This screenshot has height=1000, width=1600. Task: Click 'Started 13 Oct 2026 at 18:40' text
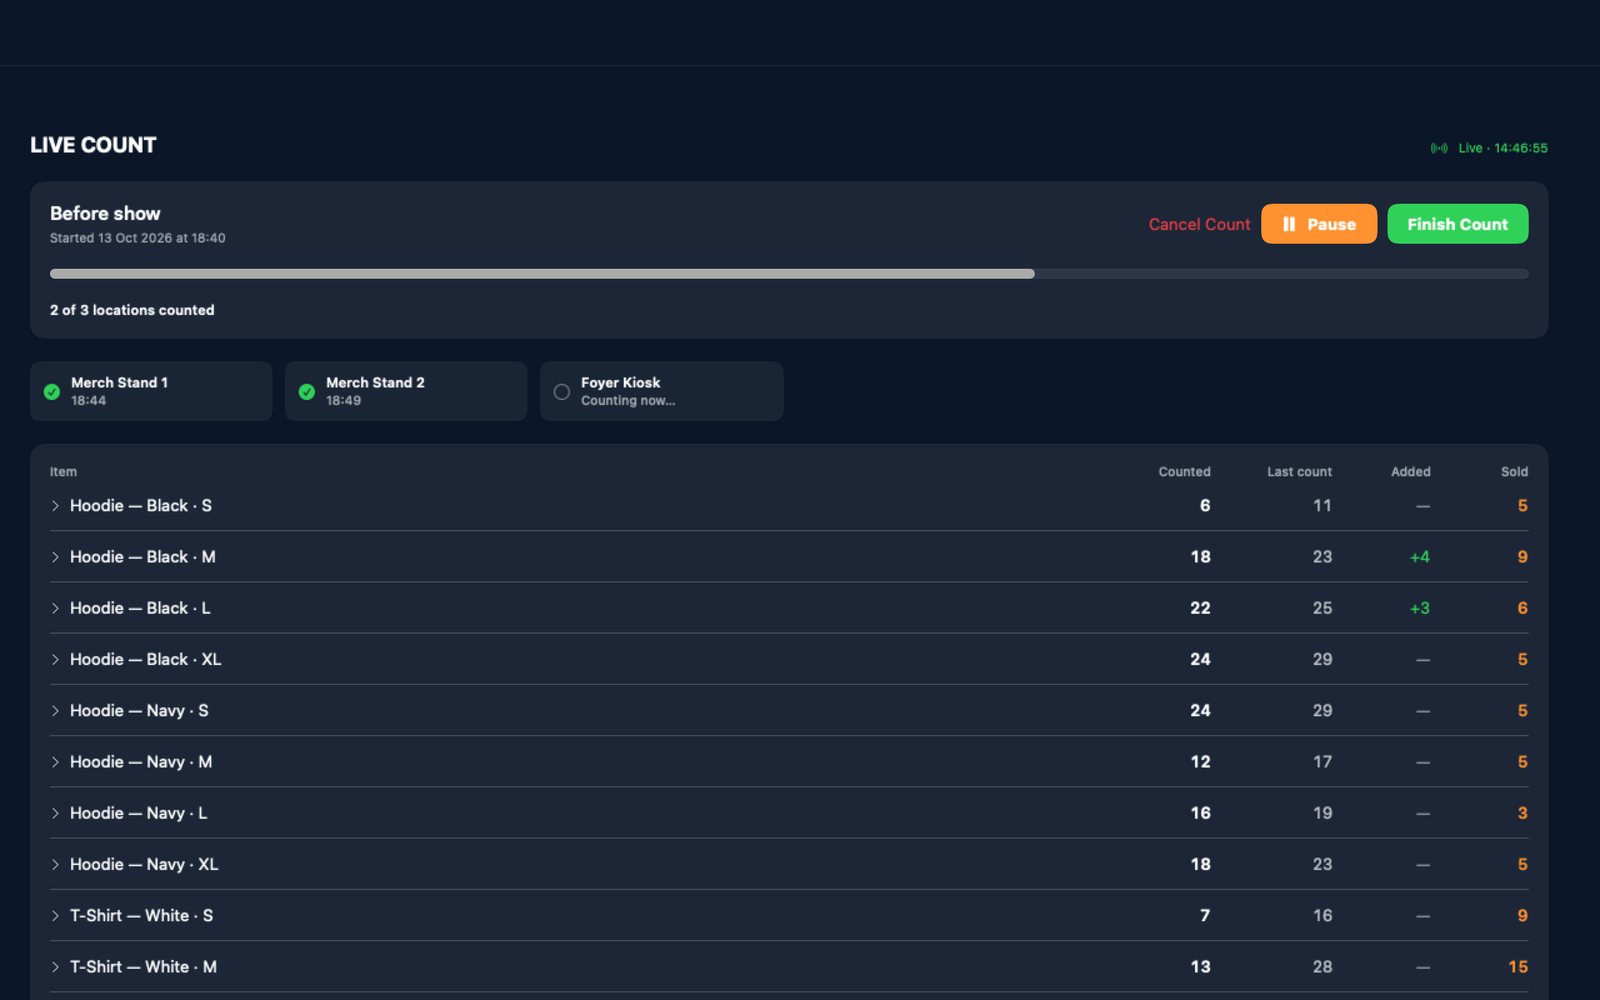tap(138, 238)
